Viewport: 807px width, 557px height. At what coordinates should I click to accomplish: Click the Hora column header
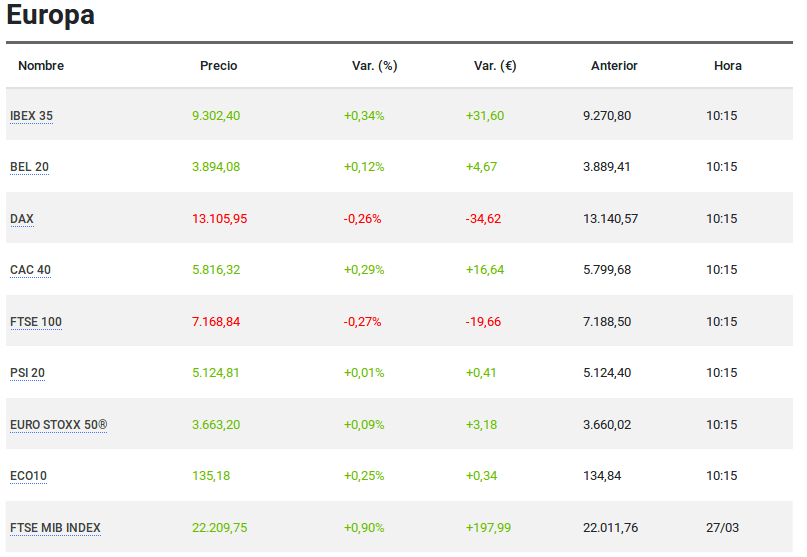click(728, 66)
